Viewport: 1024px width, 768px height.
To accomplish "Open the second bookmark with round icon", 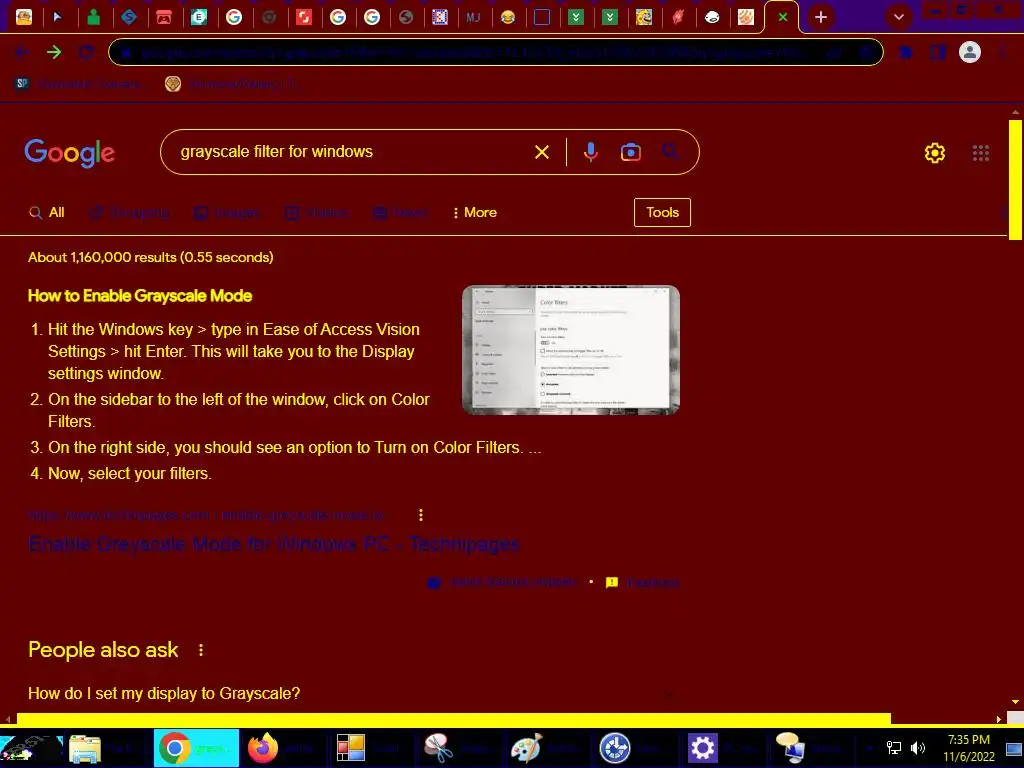I will click(231, 84).
